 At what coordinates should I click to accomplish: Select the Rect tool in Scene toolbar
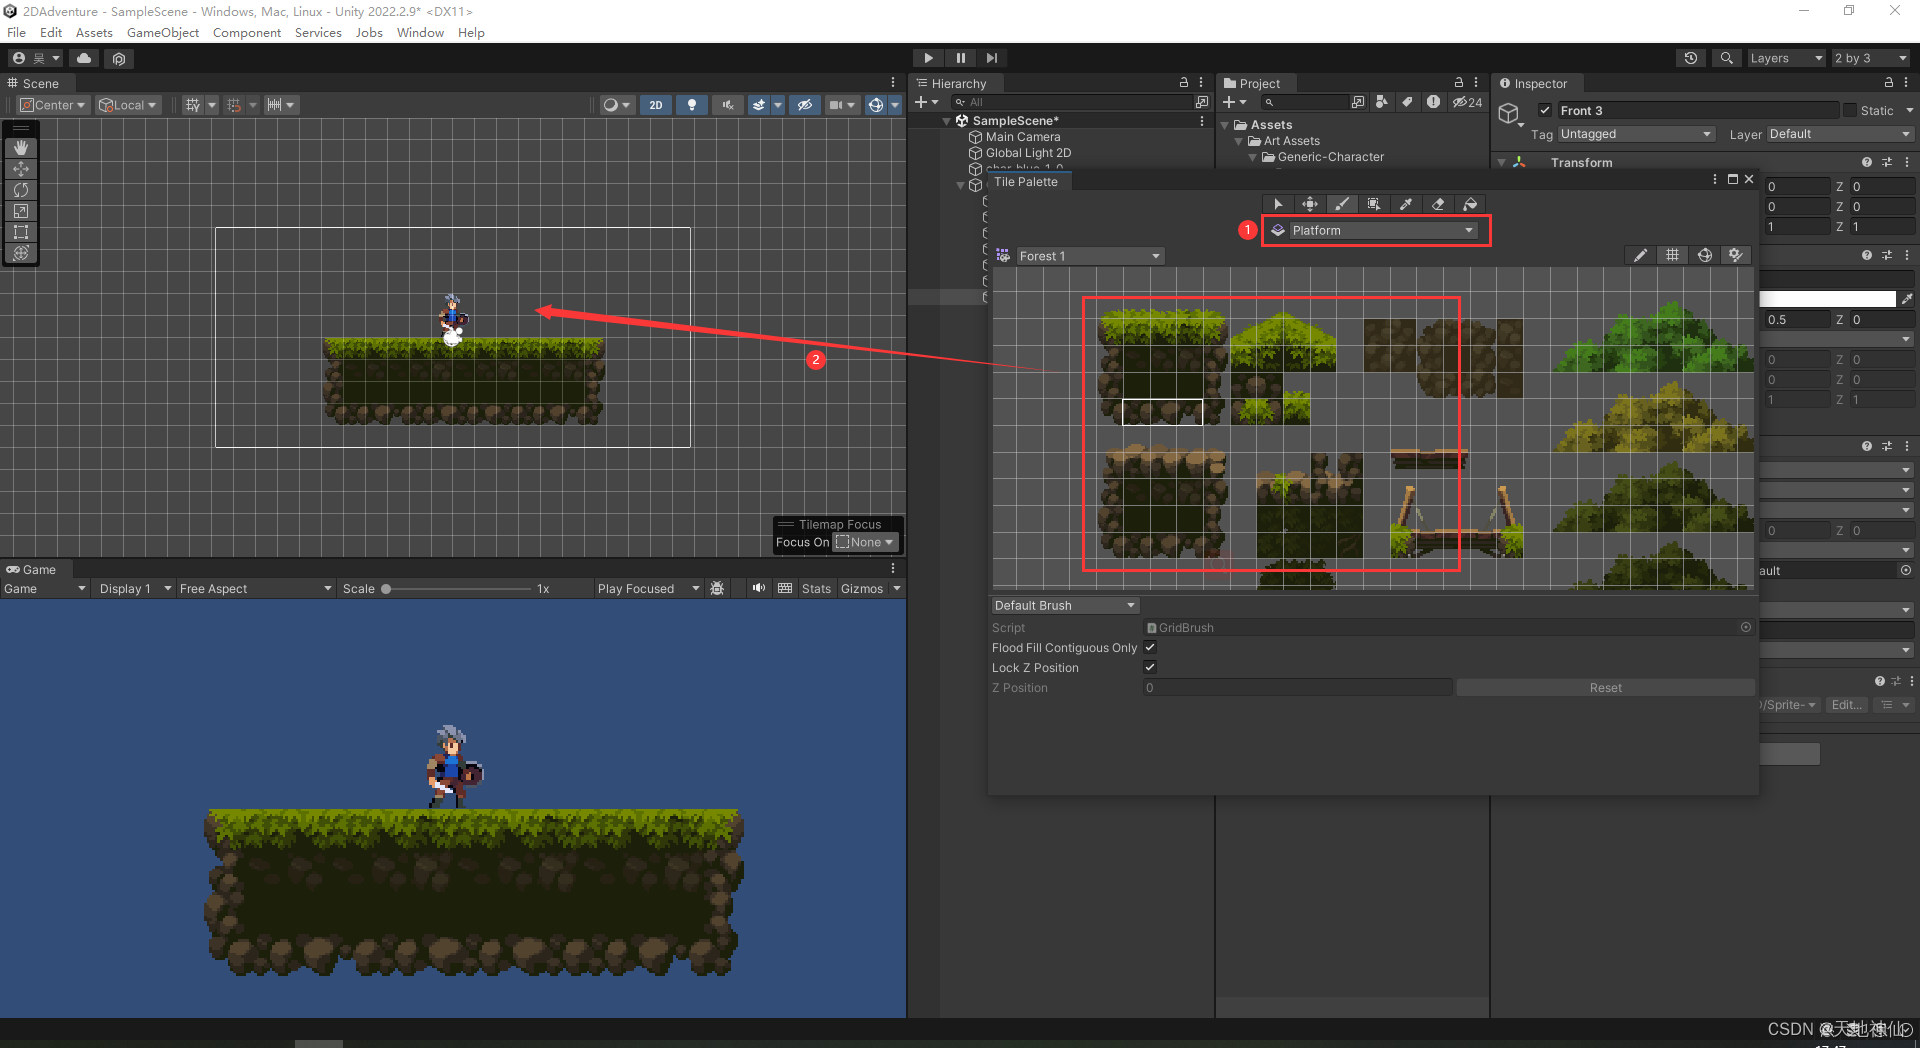coord(21,232)
